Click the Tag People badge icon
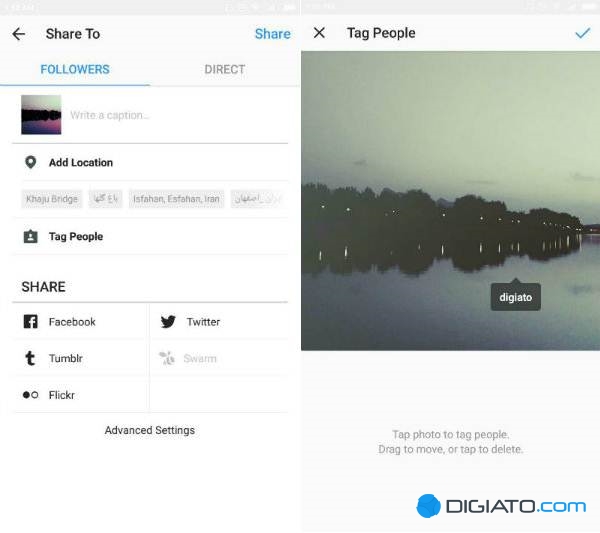The image size is (600, 533). tap(31, 236)
